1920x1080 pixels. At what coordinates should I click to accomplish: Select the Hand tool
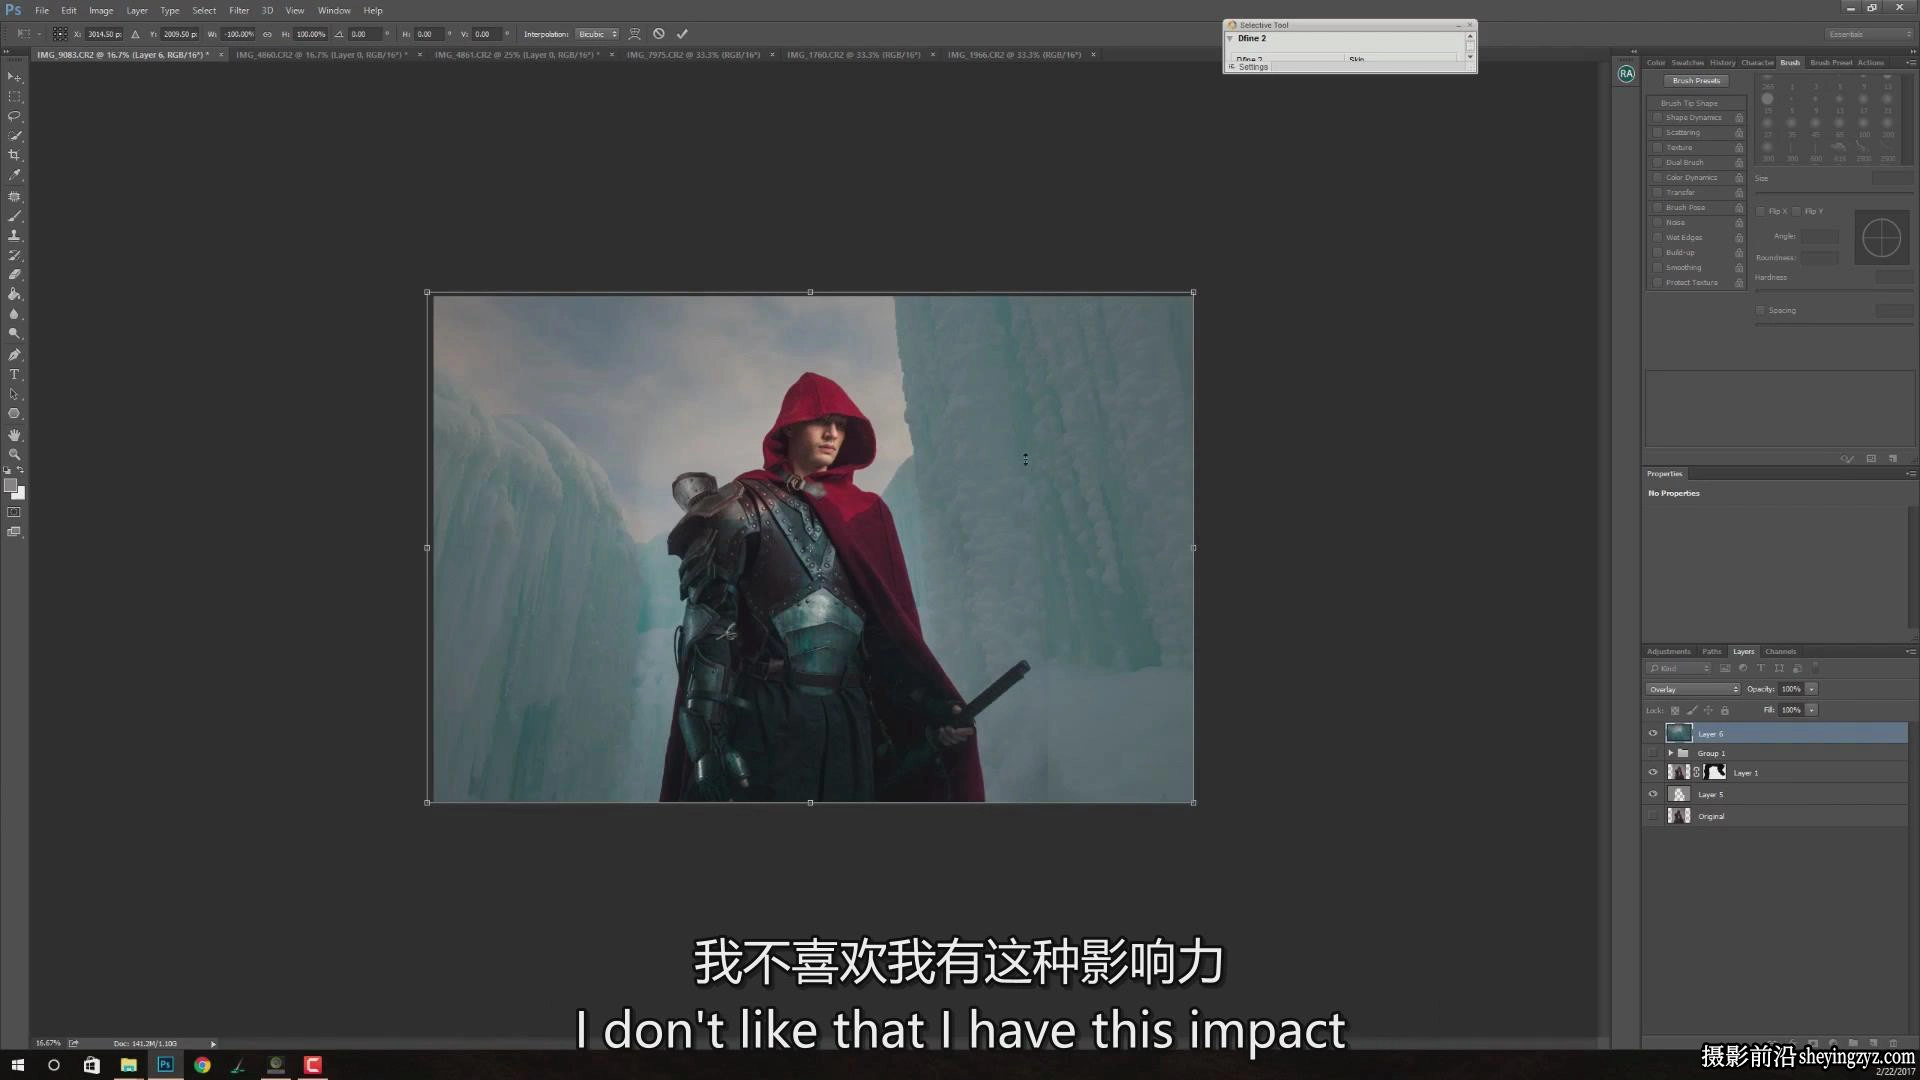pos(14,435)
